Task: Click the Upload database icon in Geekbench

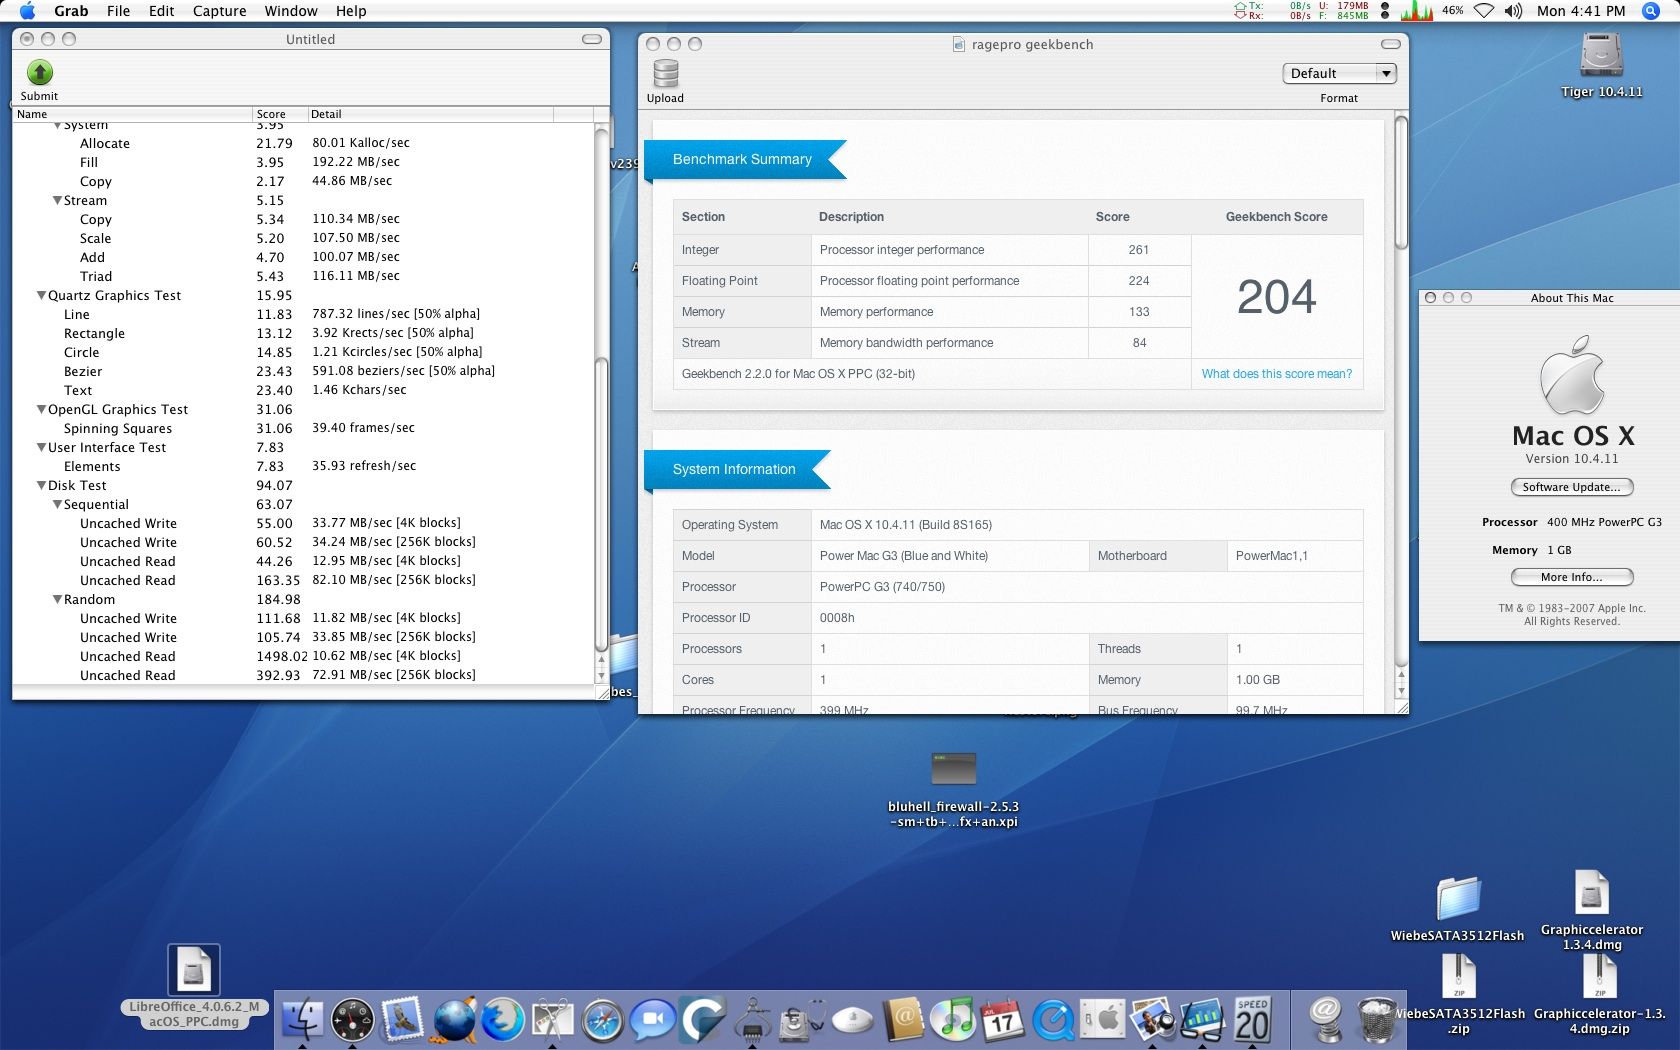Action: tap(665, 75)
